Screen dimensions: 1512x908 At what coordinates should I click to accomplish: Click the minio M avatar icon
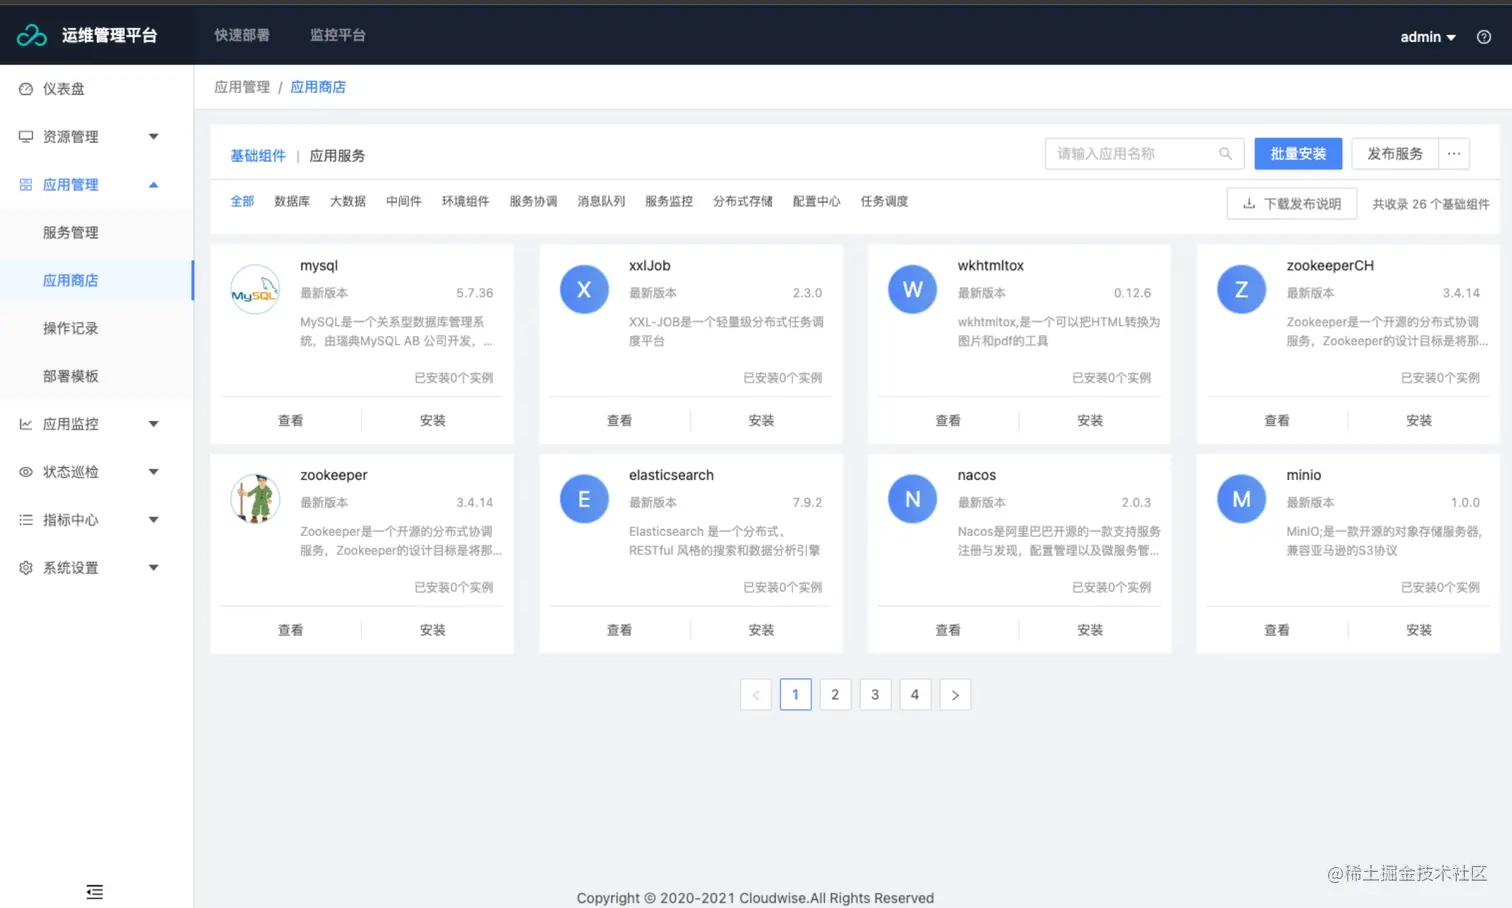(x=1241, y=499)
